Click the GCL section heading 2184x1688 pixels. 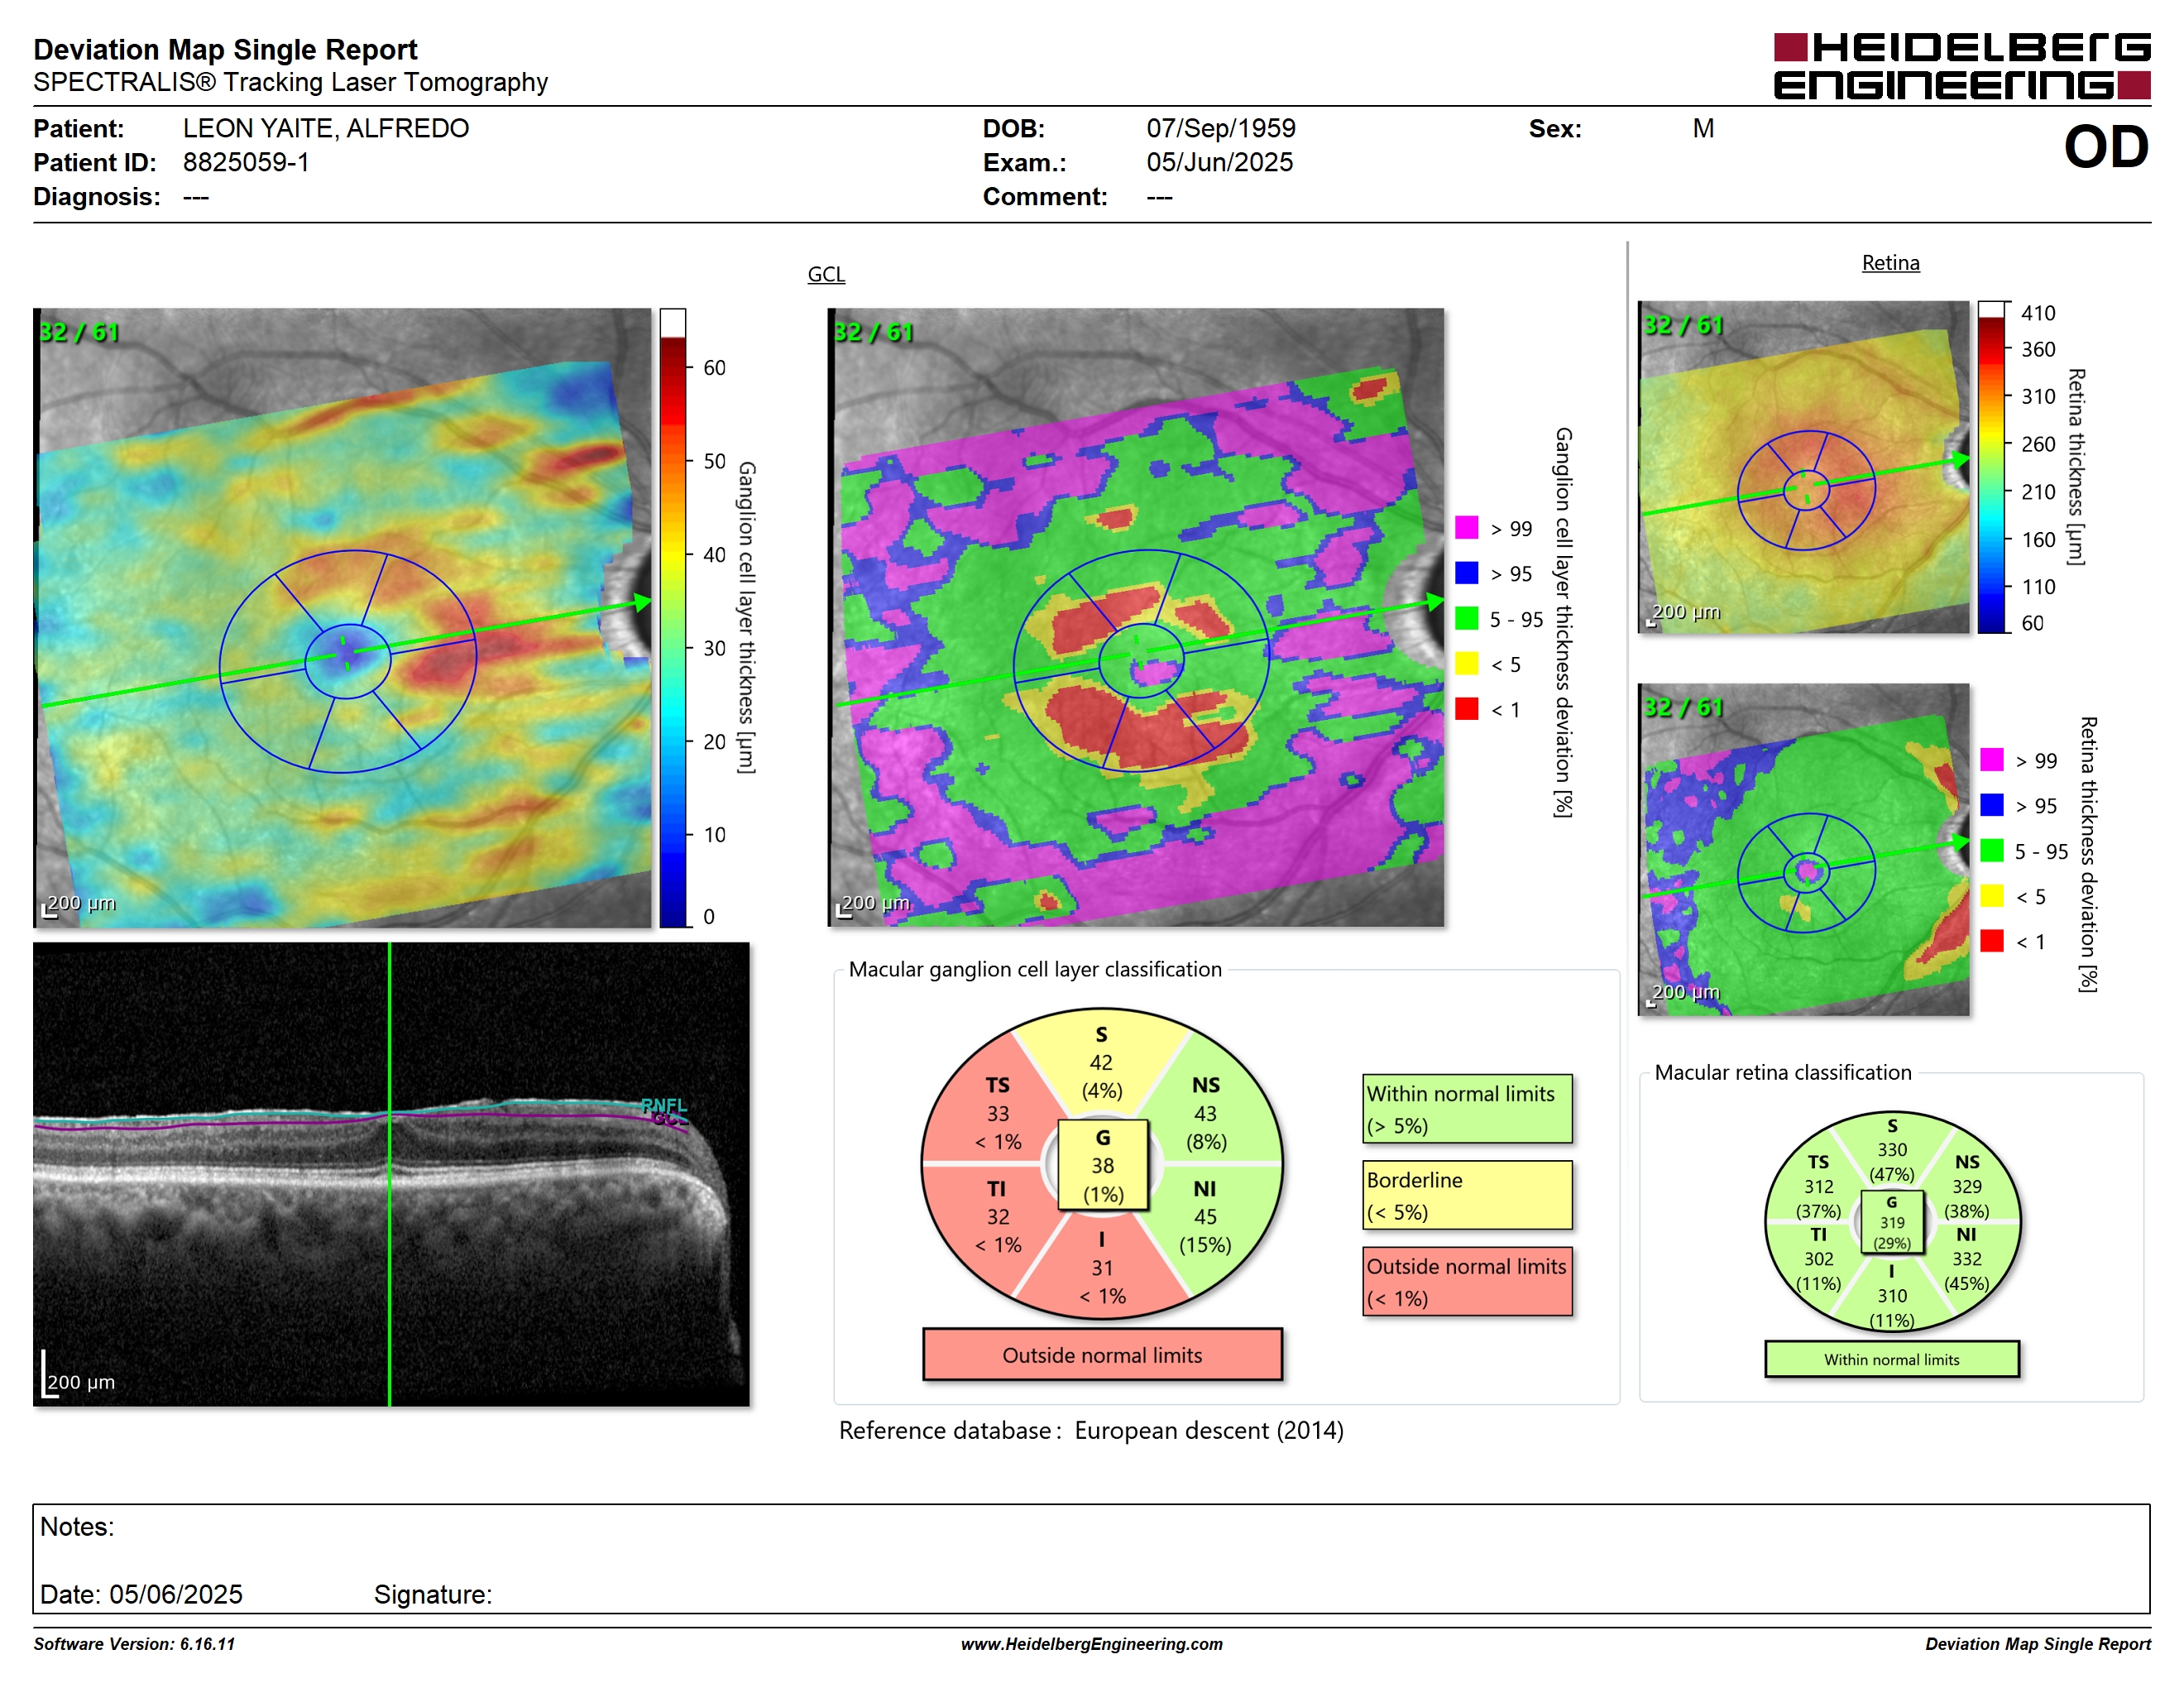pos(826,274)
